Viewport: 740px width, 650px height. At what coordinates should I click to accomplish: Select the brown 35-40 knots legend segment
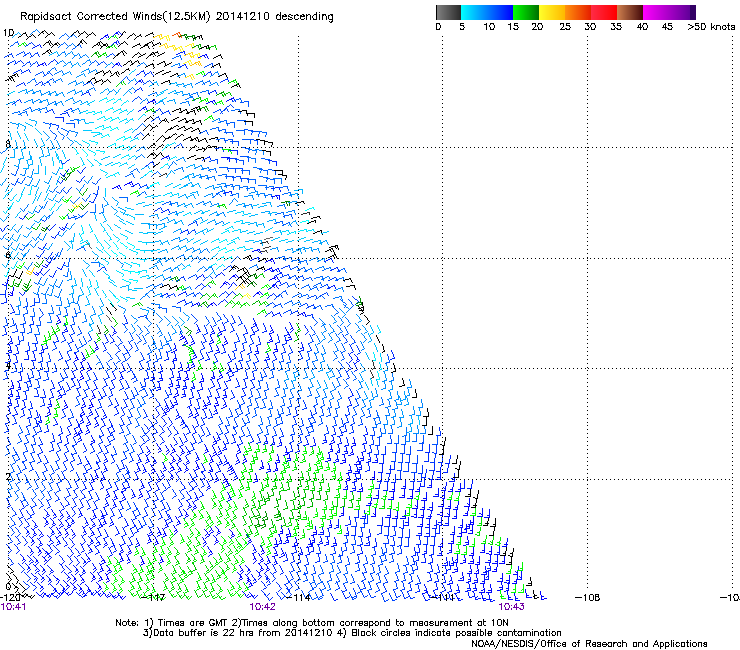[x=630, y=12]
